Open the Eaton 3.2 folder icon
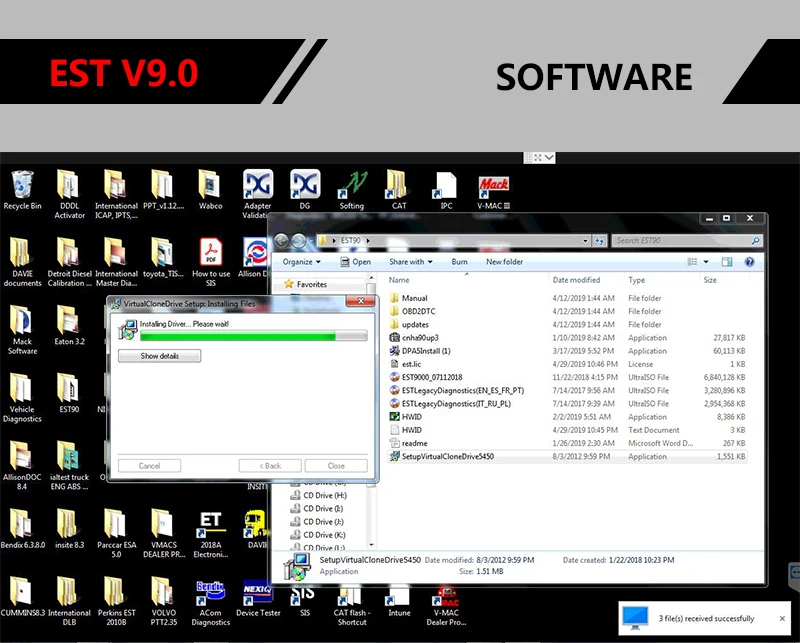 click(69, 326)
